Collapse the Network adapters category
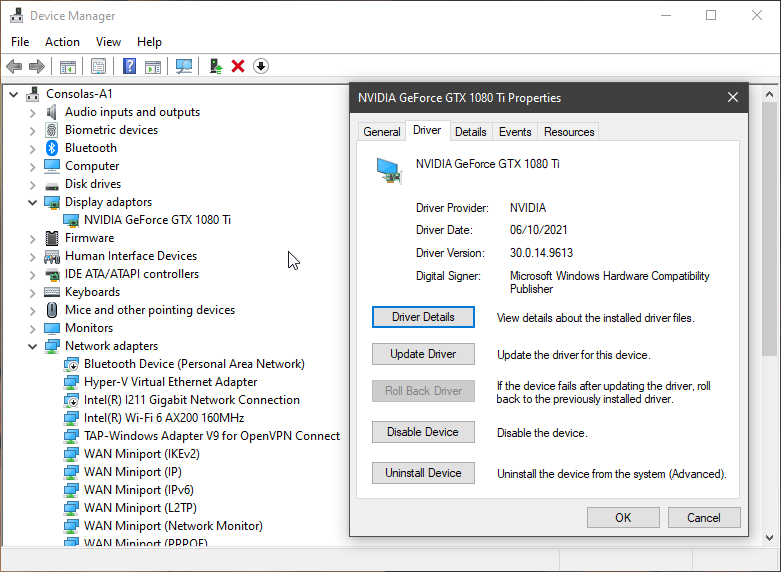781x572 pixels. (x=32, y=346)
